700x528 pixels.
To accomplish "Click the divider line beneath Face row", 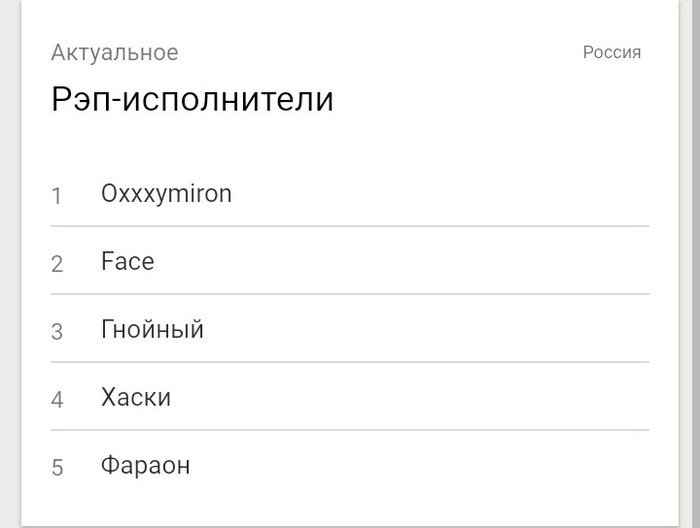I will point(350,294).
